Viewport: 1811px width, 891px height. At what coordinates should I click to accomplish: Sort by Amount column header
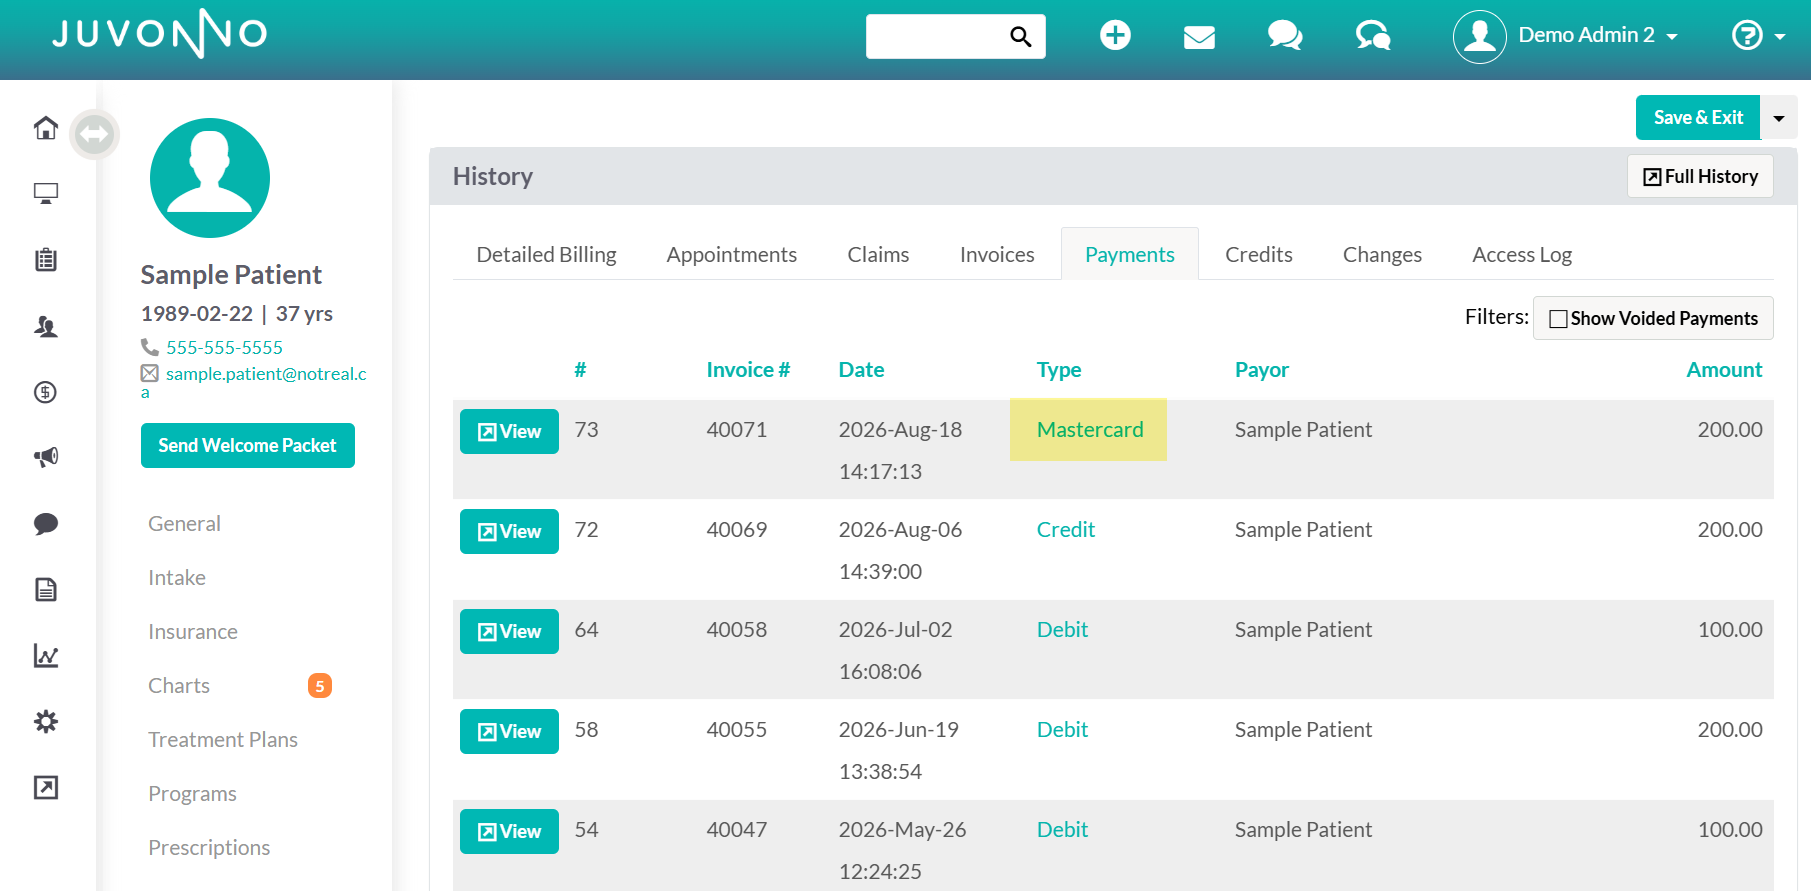pyautogui.click(x=1724, y=369)
